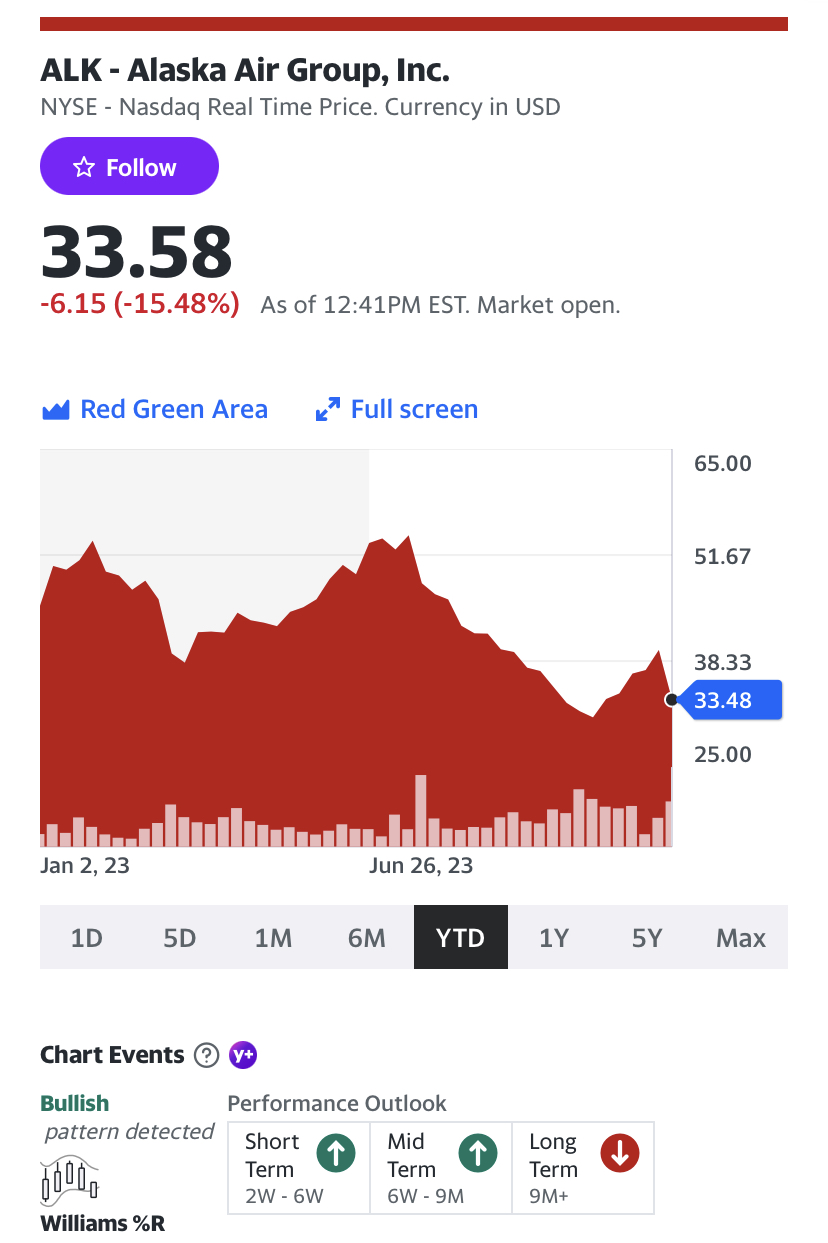Screen dimensions: 828x1243
Task: Click the ALK - Alaska Air Group, Inc. title
Action: [245, 71]
